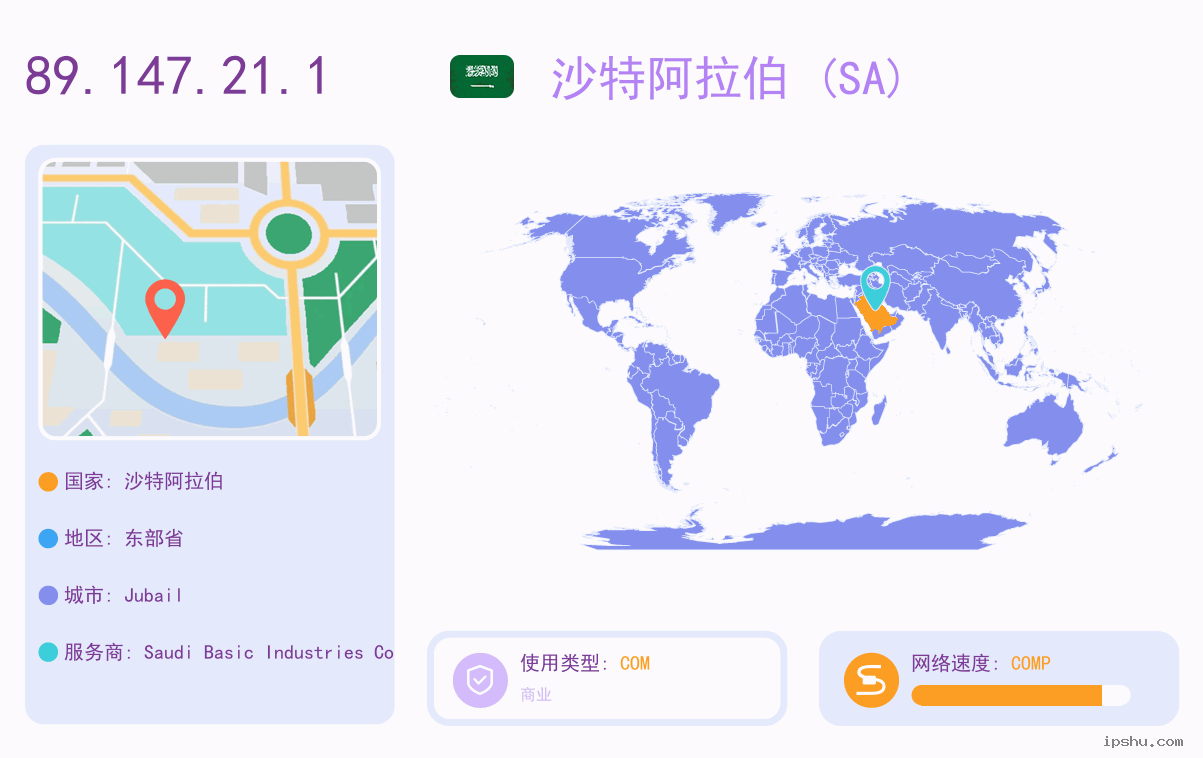Open the ipshu.com link
Viewport: 1203px width, 758px height.
1143,742
